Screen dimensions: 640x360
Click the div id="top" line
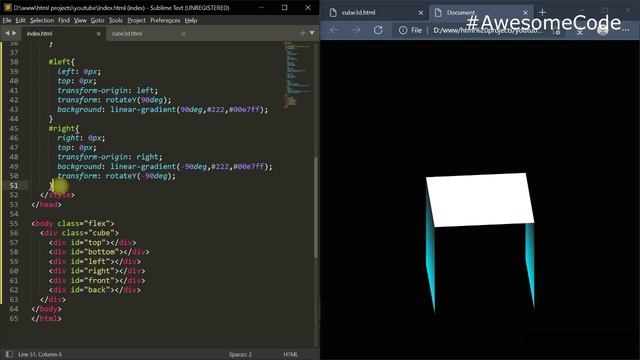coord(93,242)
